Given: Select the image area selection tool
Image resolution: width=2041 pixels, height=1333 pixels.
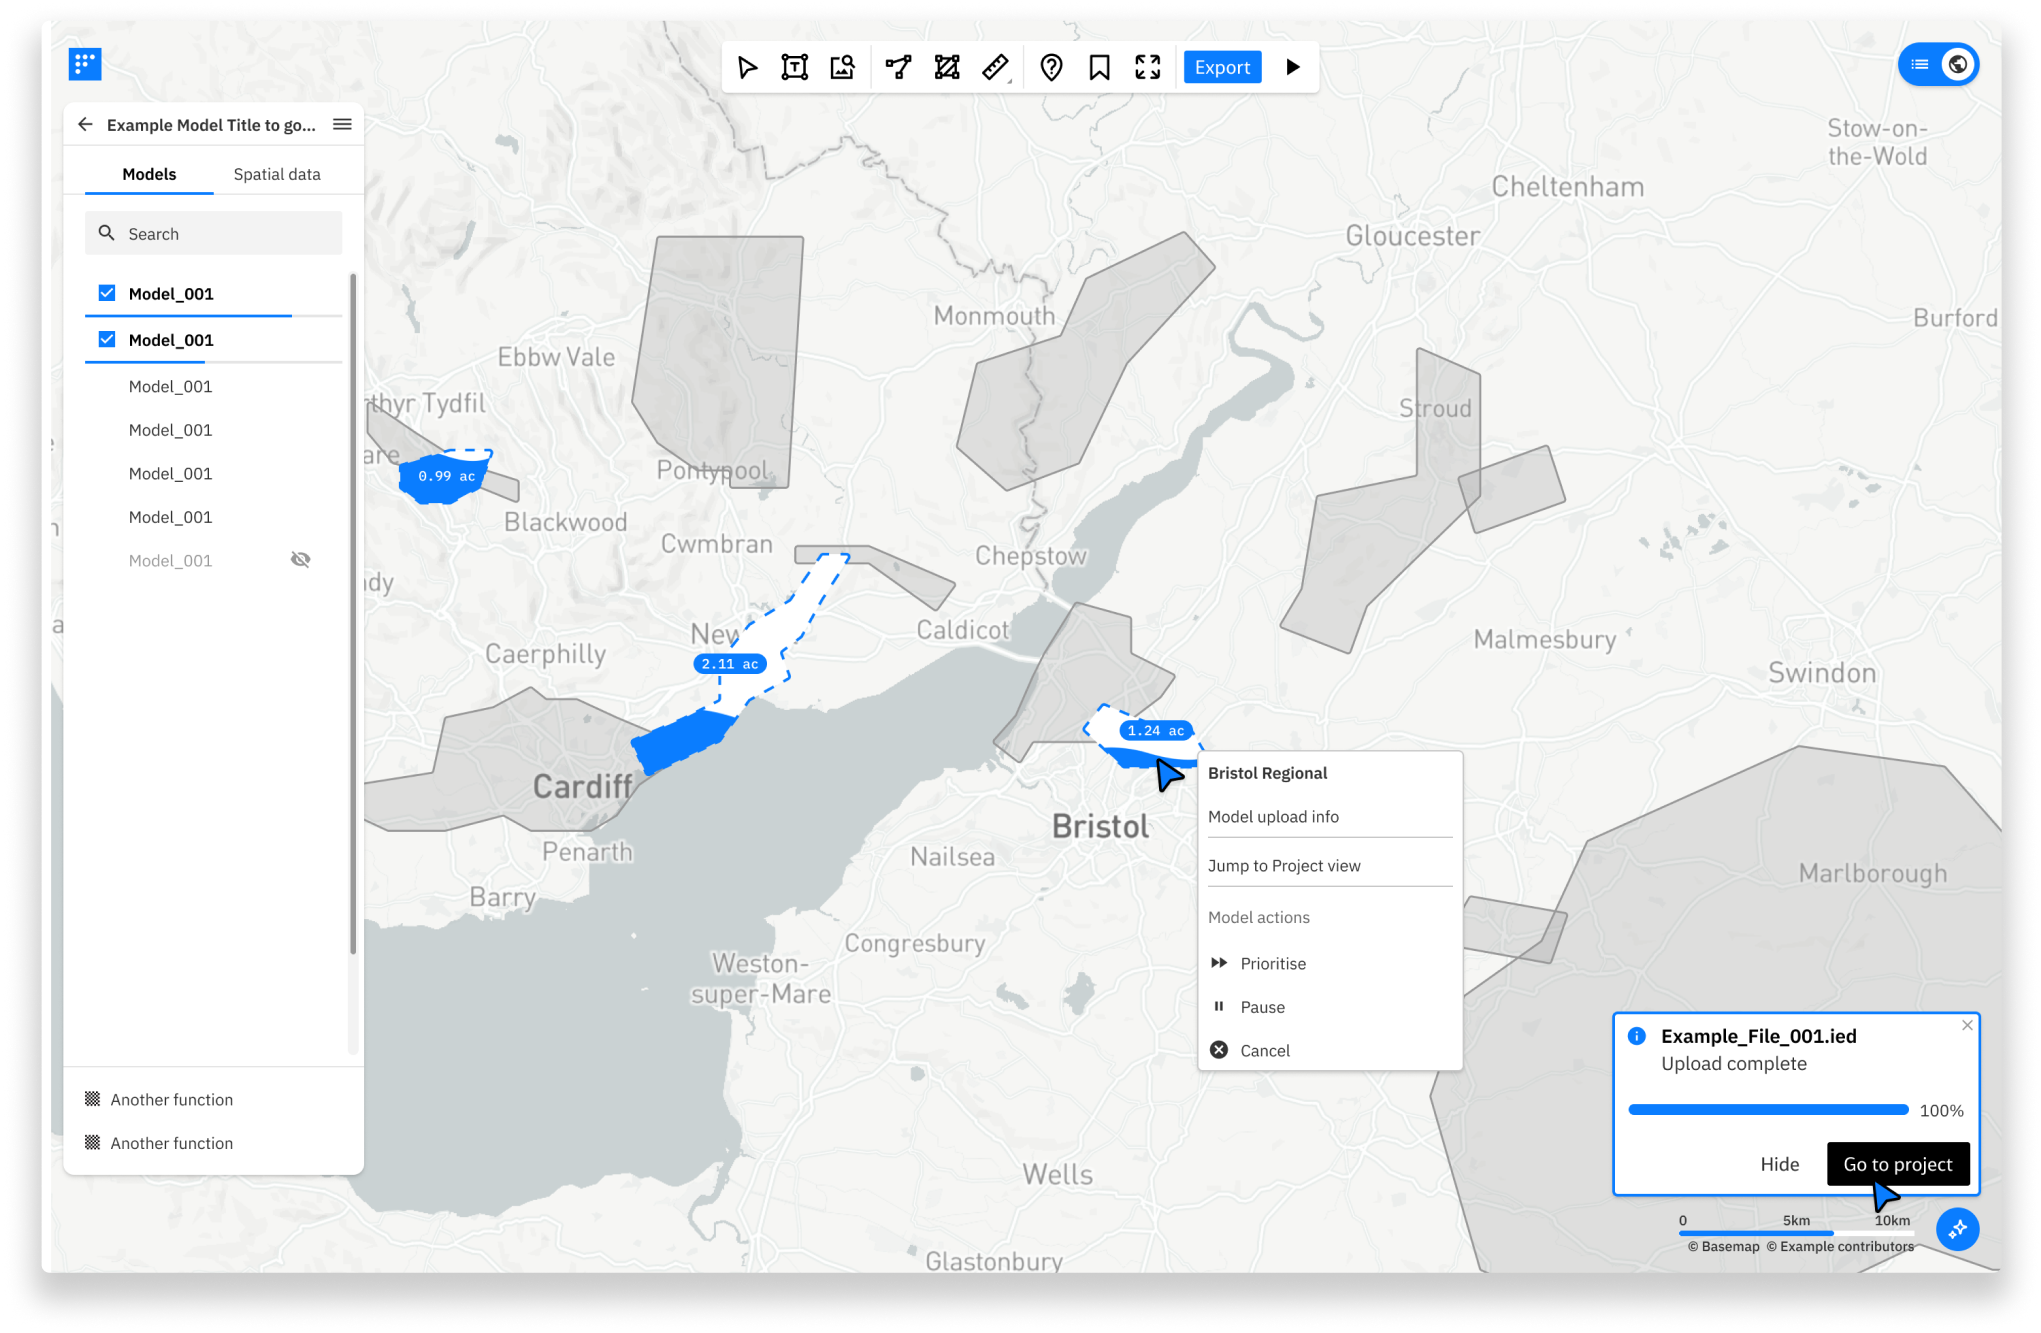Looking at the screenshot, I should pyautogui.click(x=843, y=67).
